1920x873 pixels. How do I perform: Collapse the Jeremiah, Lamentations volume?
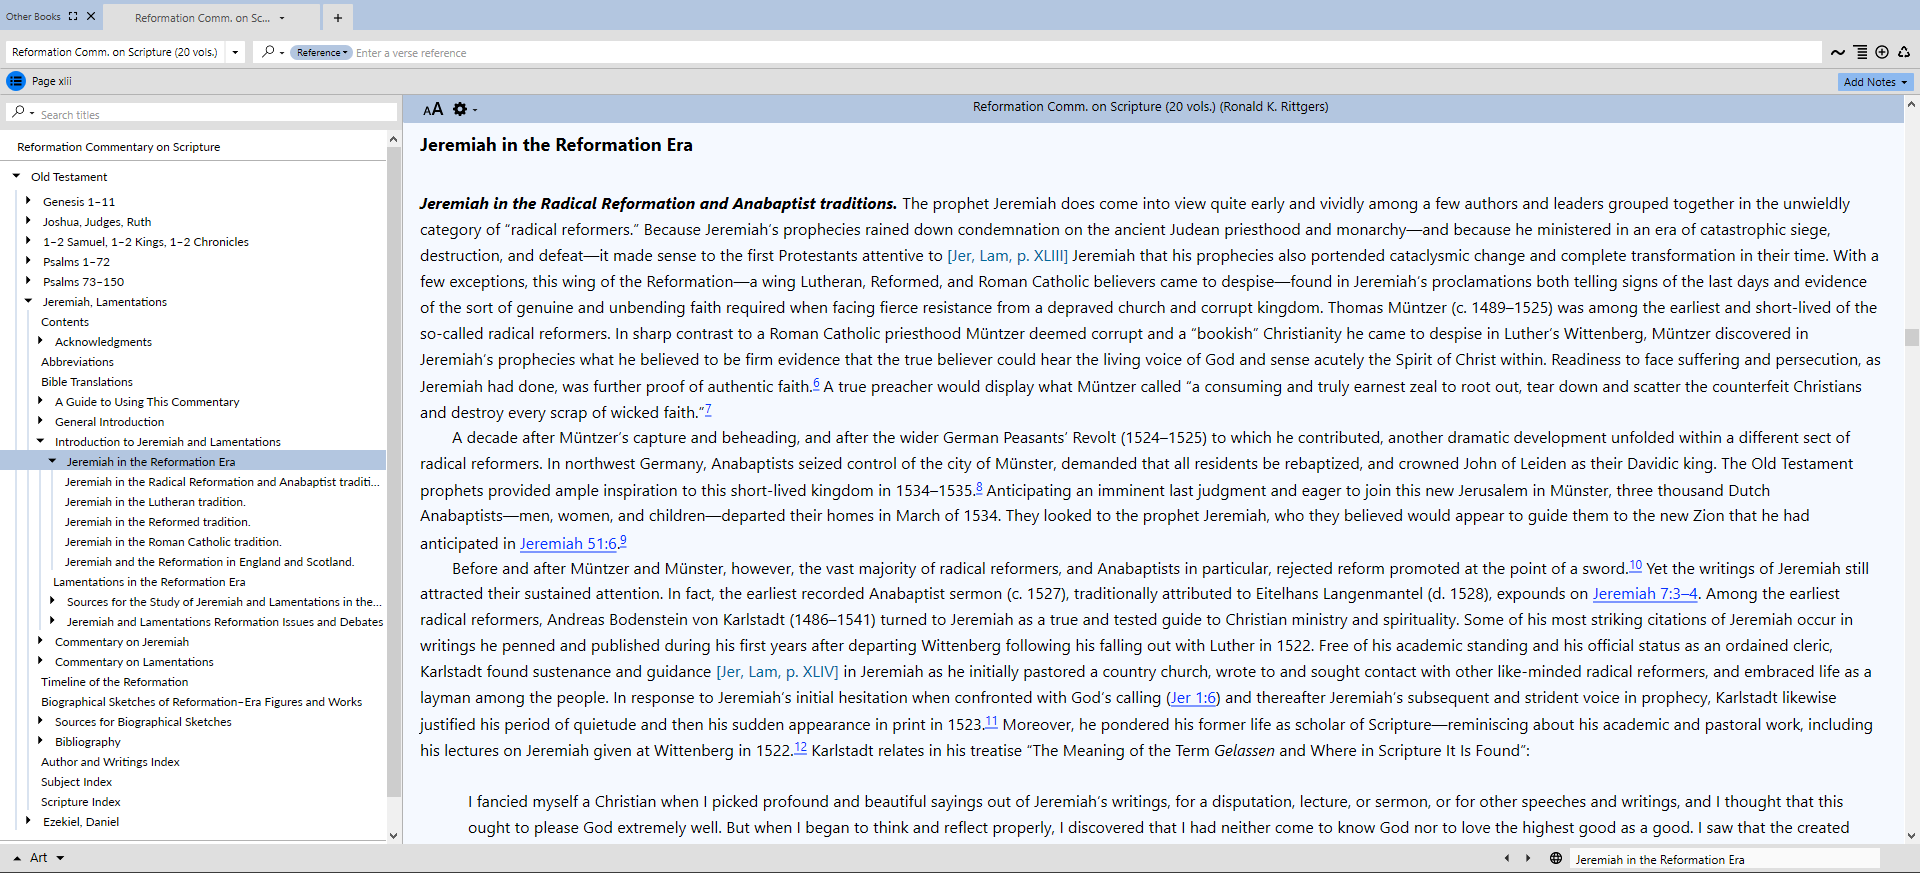pos(28,301)
